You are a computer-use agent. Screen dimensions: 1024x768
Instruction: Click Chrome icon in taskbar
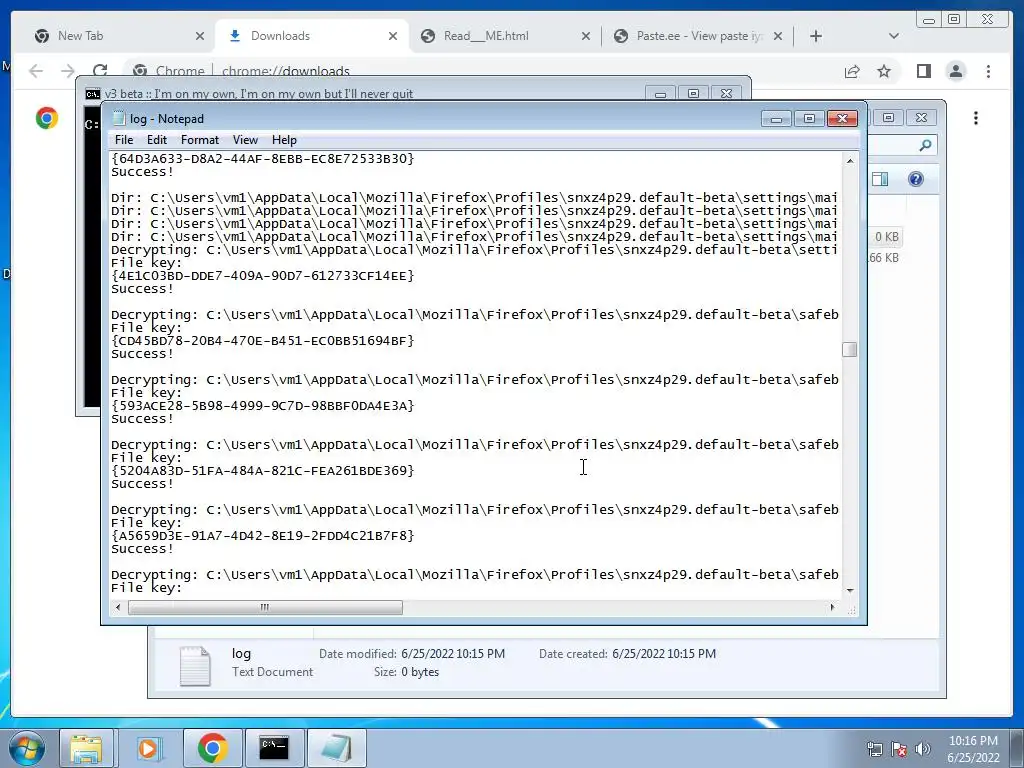[212, 748]
